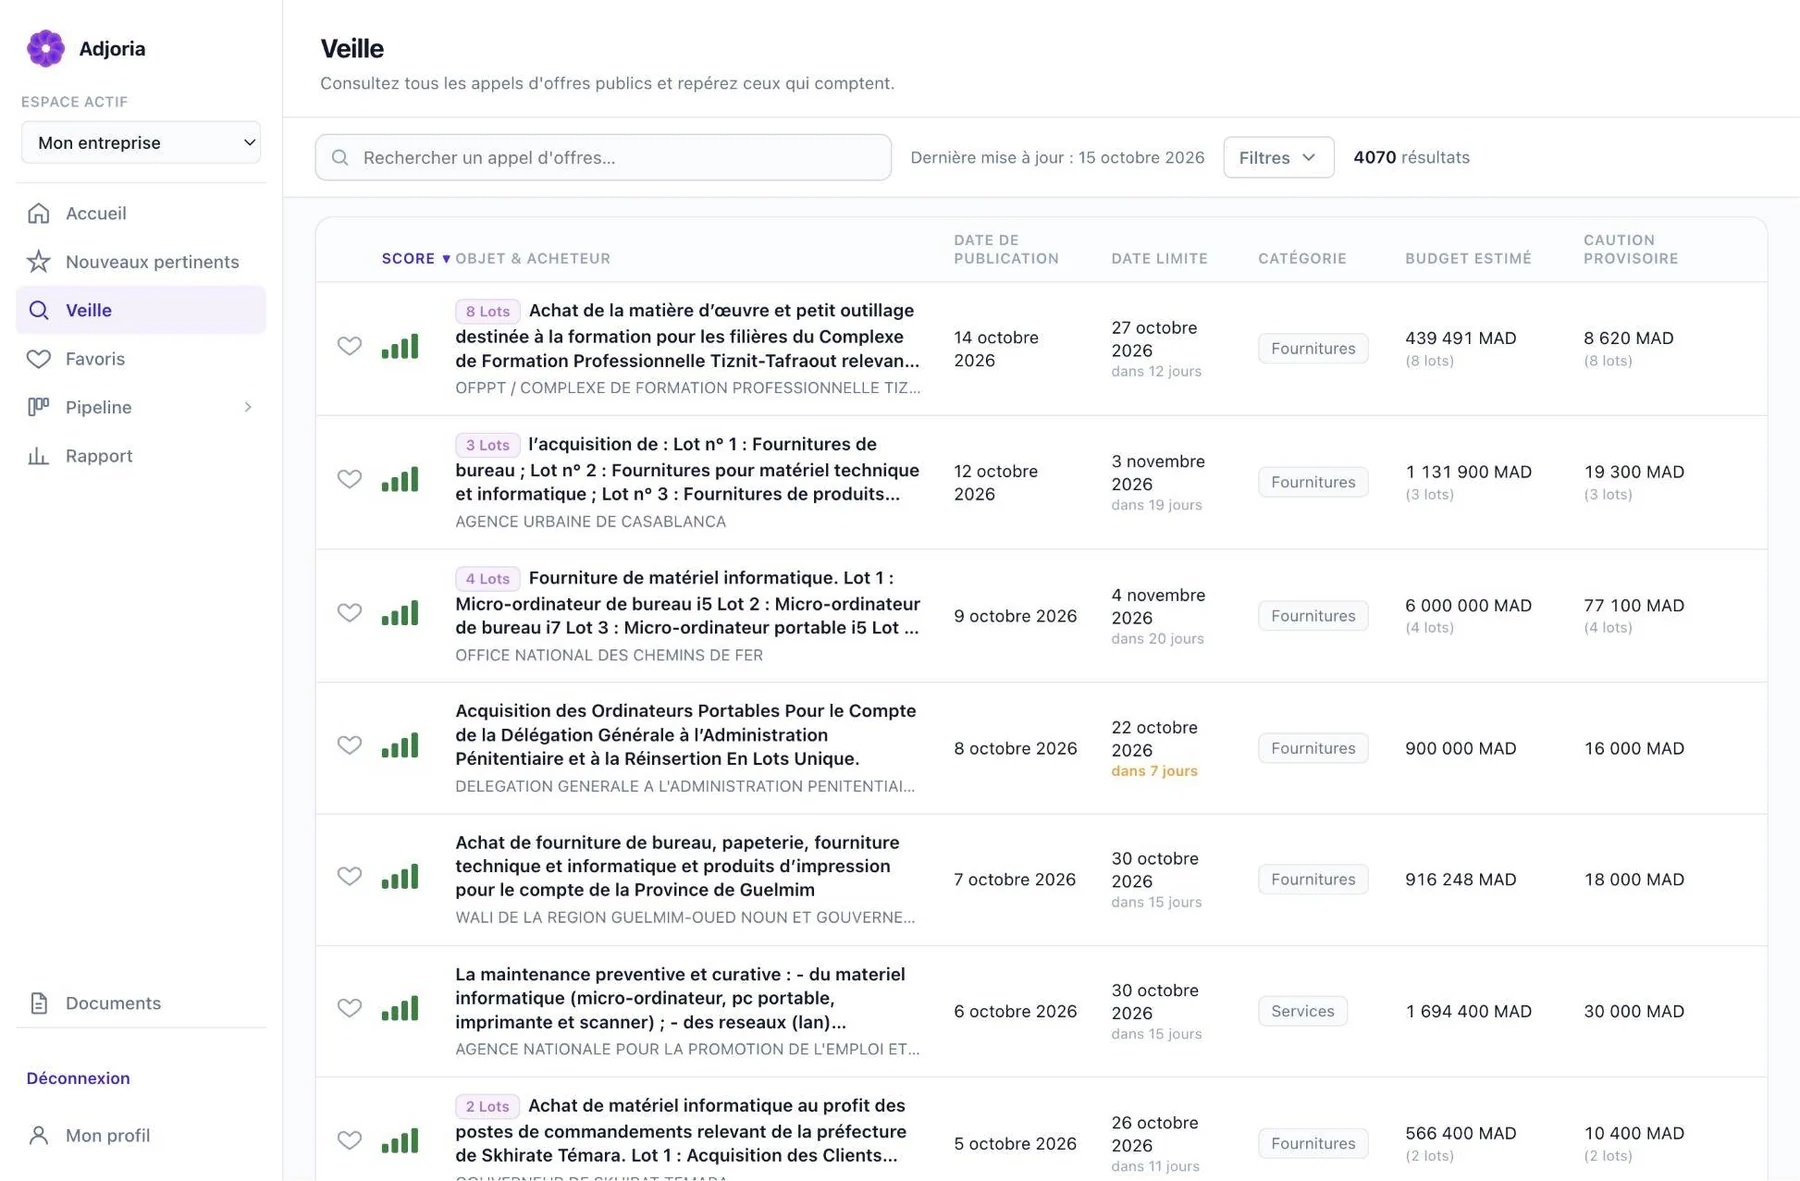Screen dimensions: 1800x1181
Task: Favorite the OFPPT Tiznit-Tafraout tender
Action: click(349, 346)
